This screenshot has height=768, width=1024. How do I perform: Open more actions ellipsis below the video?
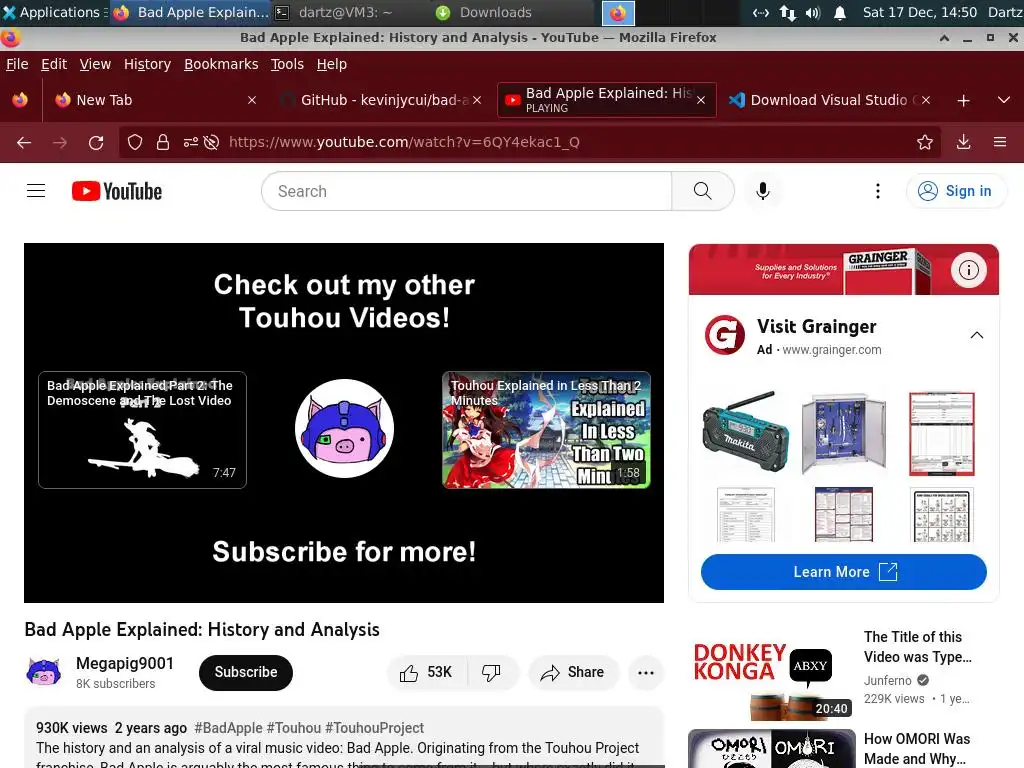pyautogui.click(x=646, y=673)
